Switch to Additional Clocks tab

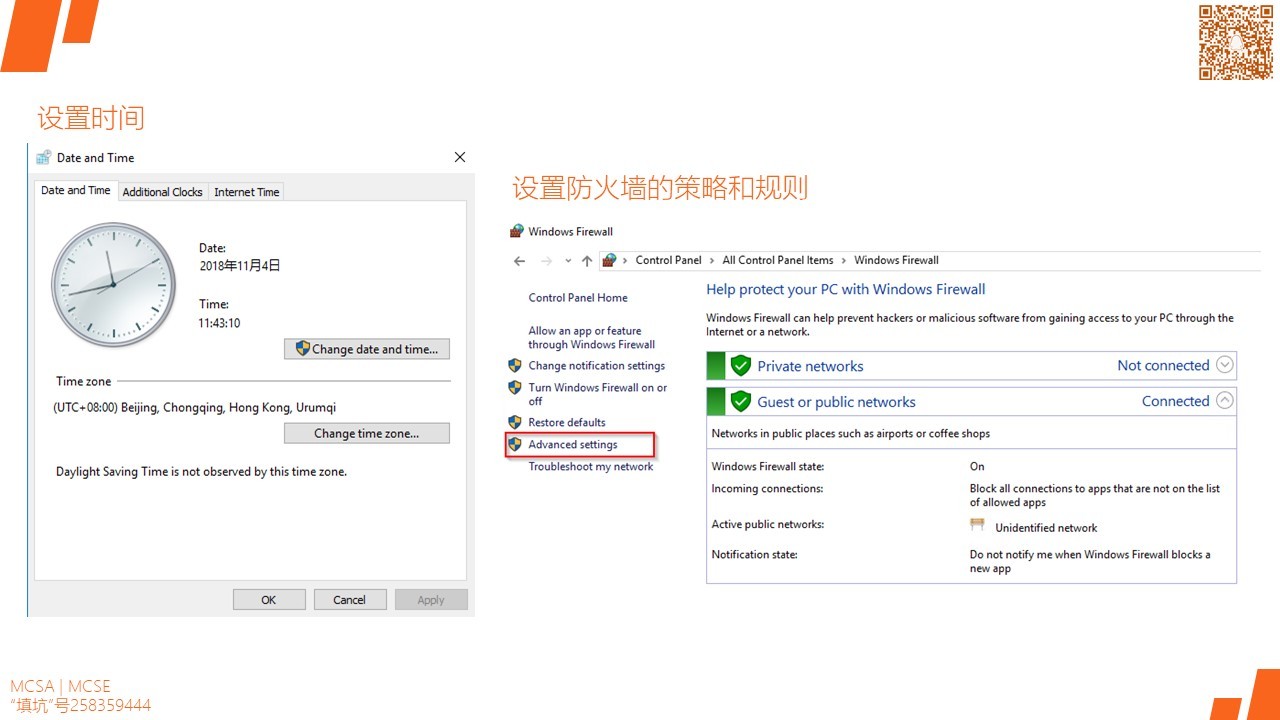coord(163,192)
